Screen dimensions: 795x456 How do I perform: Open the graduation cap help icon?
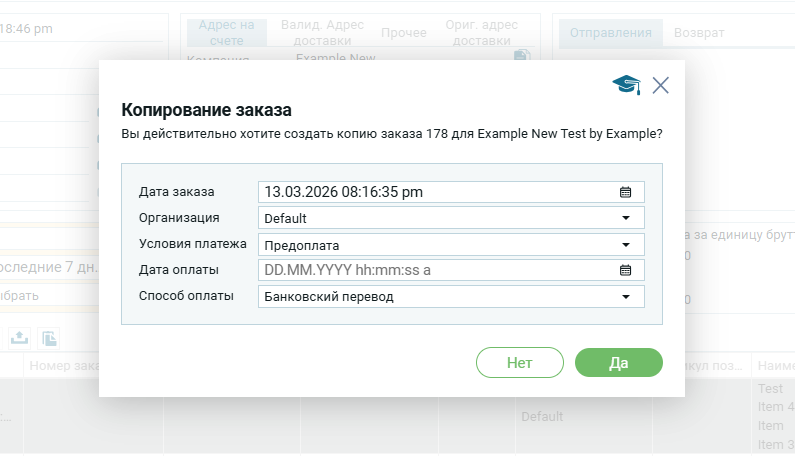pyautogui.click(x=626, y=85)
